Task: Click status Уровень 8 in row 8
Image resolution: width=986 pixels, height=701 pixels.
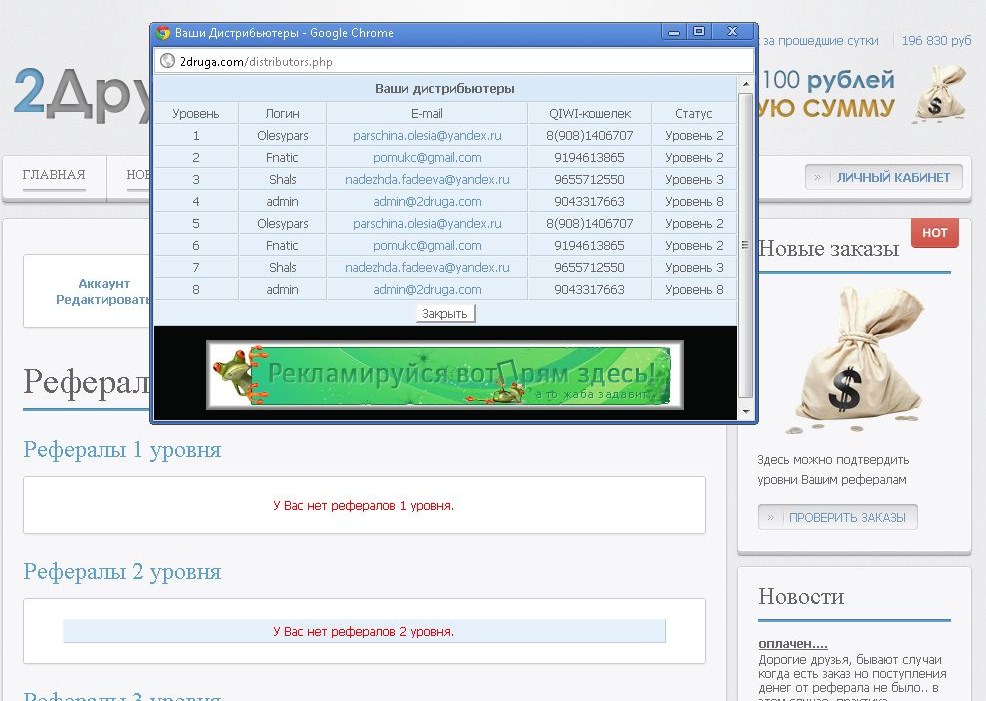Action: tap(694, 289)
